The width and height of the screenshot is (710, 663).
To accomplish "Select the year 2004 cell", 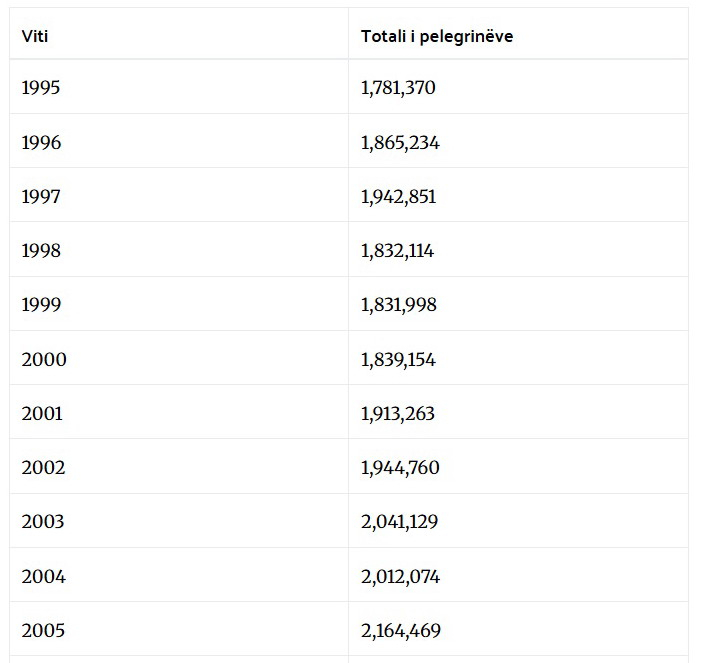I will point(44,577).
